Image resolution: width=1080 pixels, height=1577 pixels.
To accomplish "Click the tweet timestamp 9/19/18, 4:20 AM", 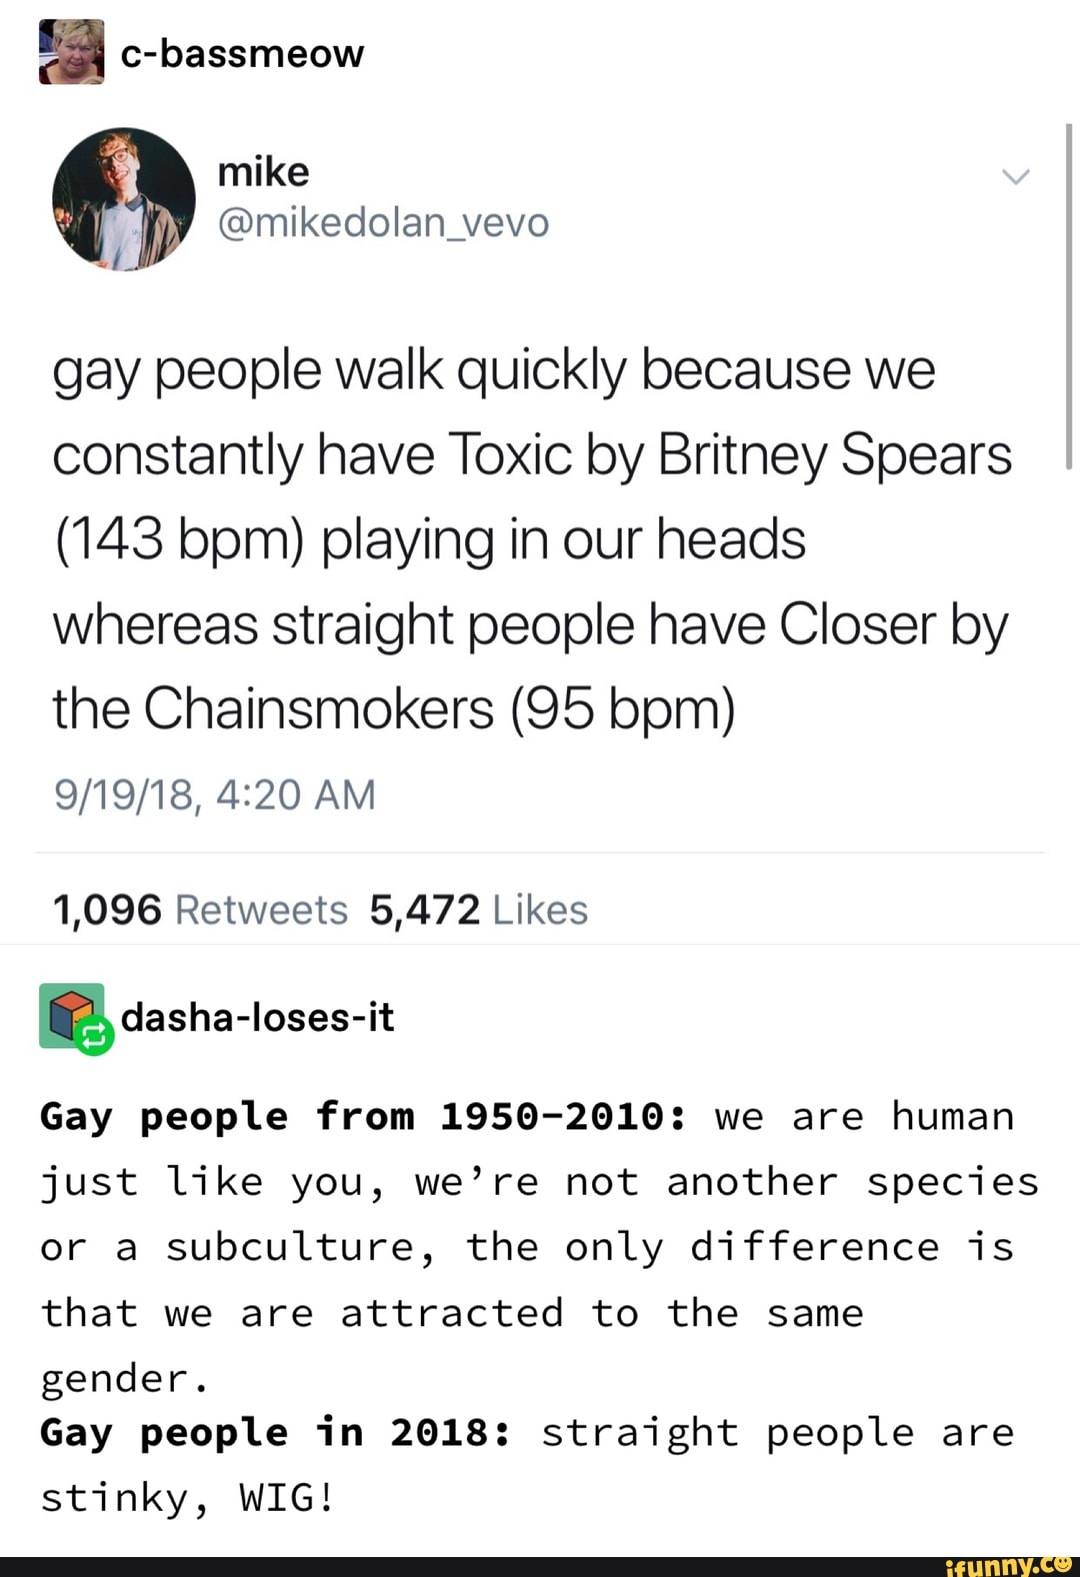I will coord(214,795).
